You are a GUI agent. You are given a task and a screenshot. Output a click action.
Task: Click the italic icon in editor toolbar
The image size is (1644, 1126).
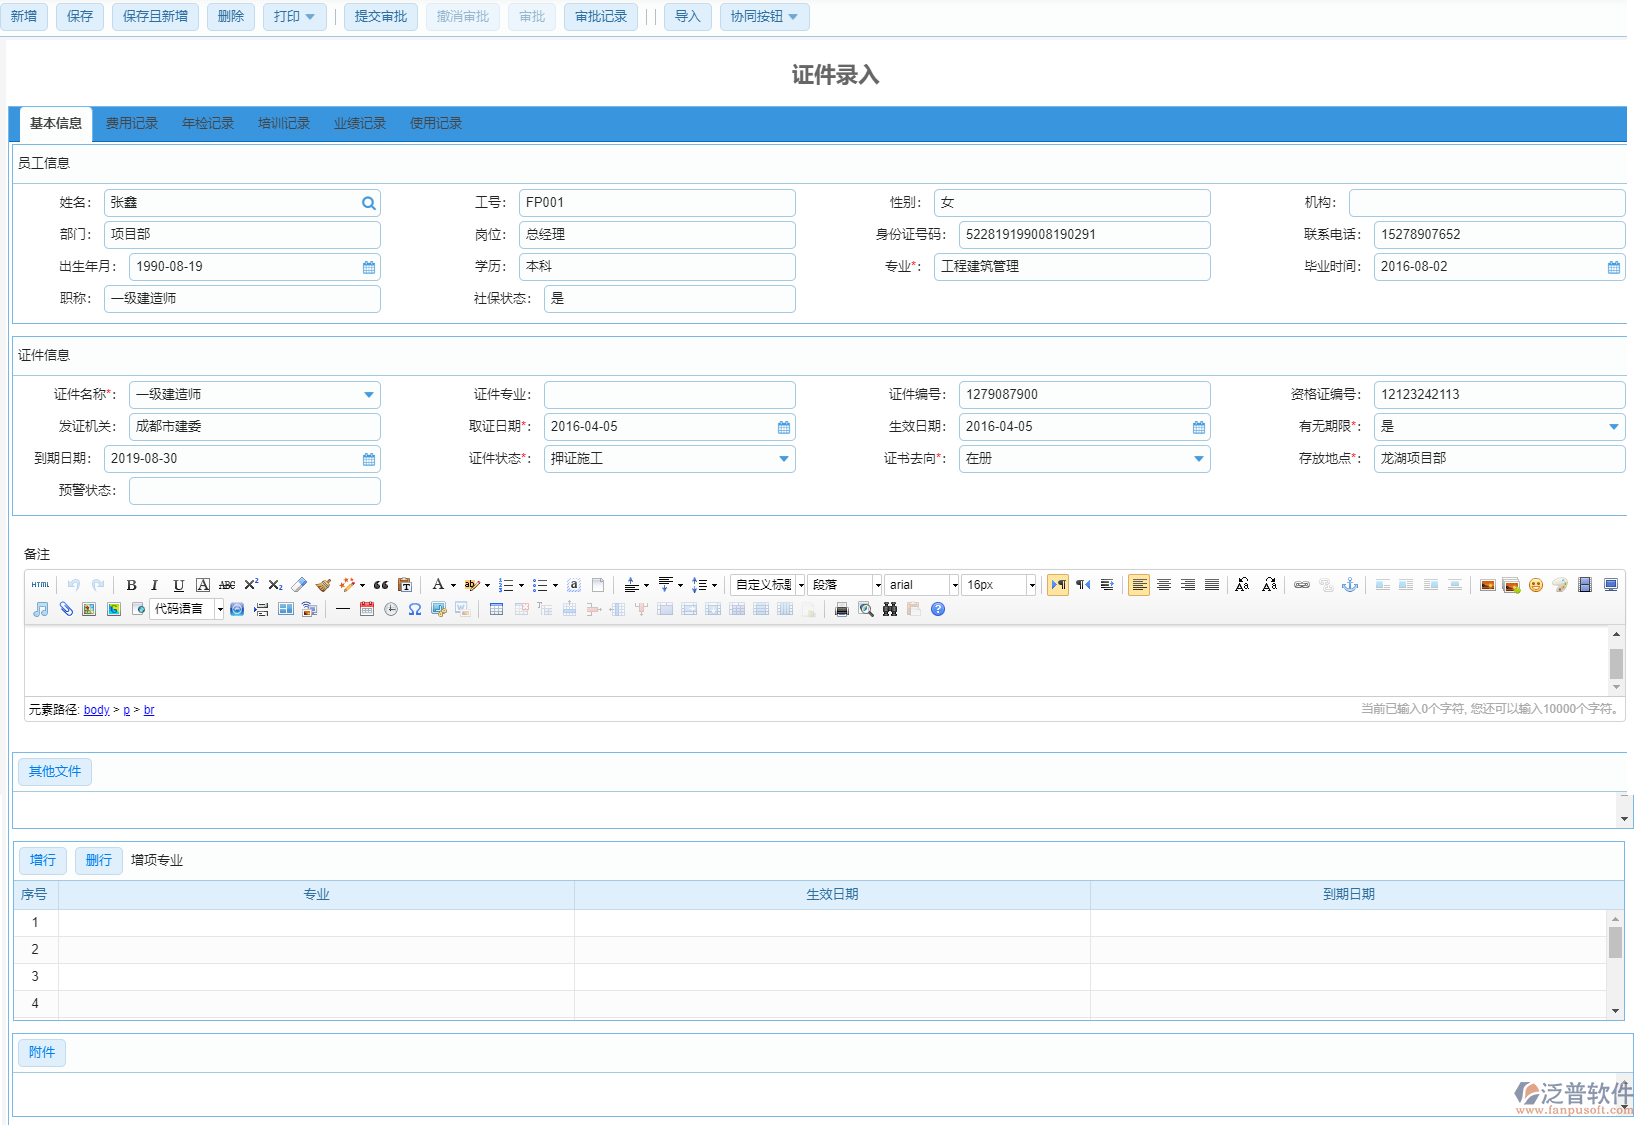pyautogui.click(x=154, y=585)
